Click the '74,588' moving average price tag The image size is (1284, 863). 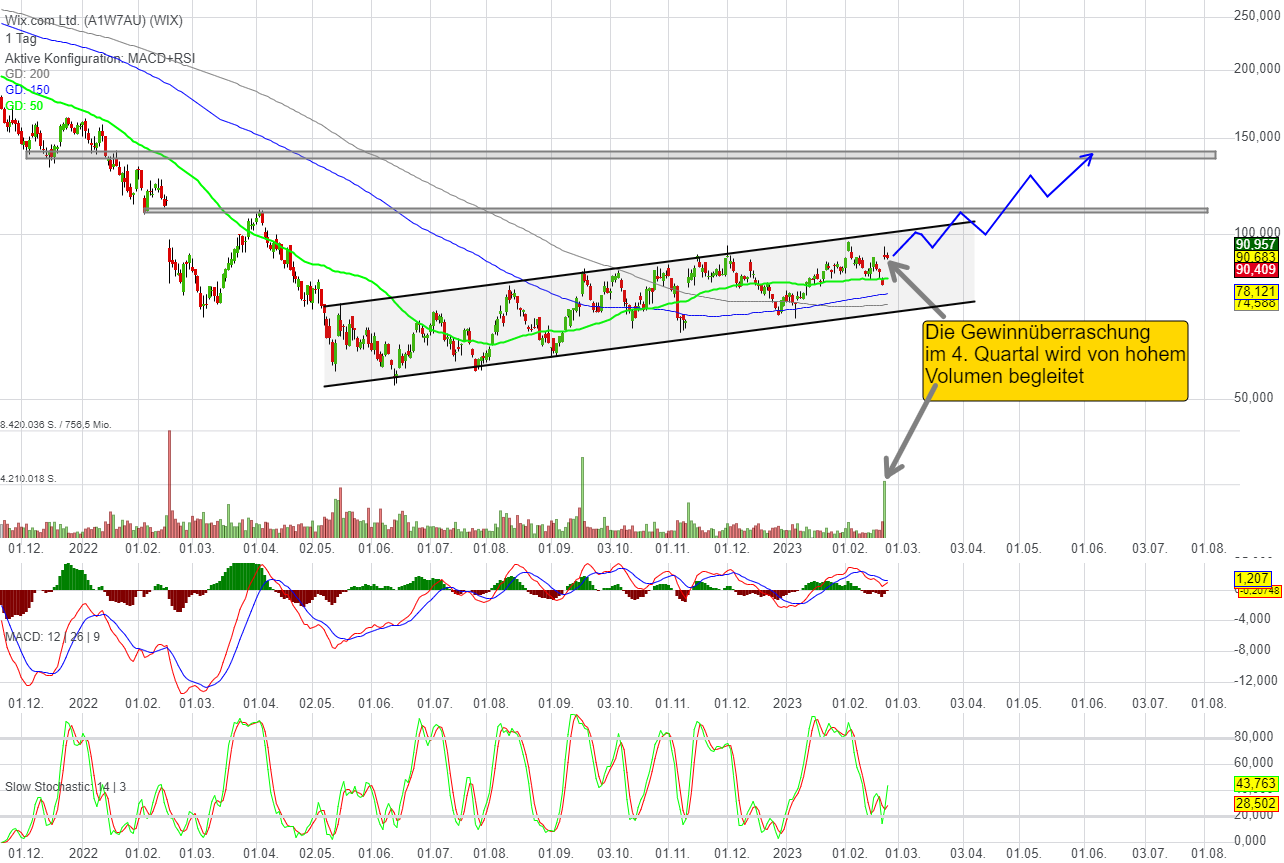click(1255, 303)
